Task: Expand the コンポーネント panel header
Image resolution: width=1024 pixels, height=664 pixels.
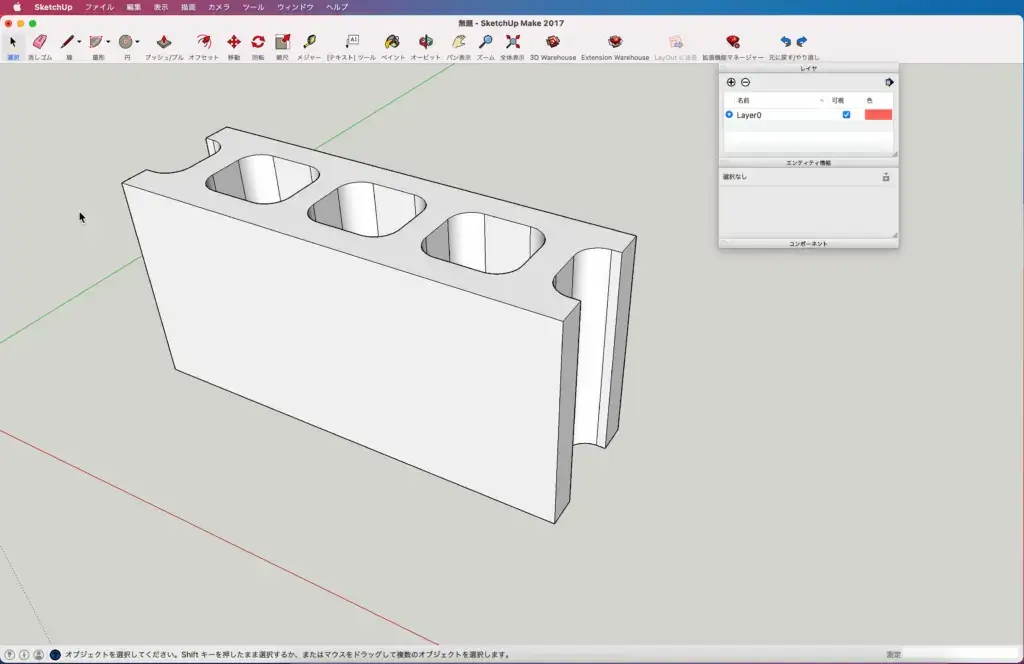Action: [808, 244]
